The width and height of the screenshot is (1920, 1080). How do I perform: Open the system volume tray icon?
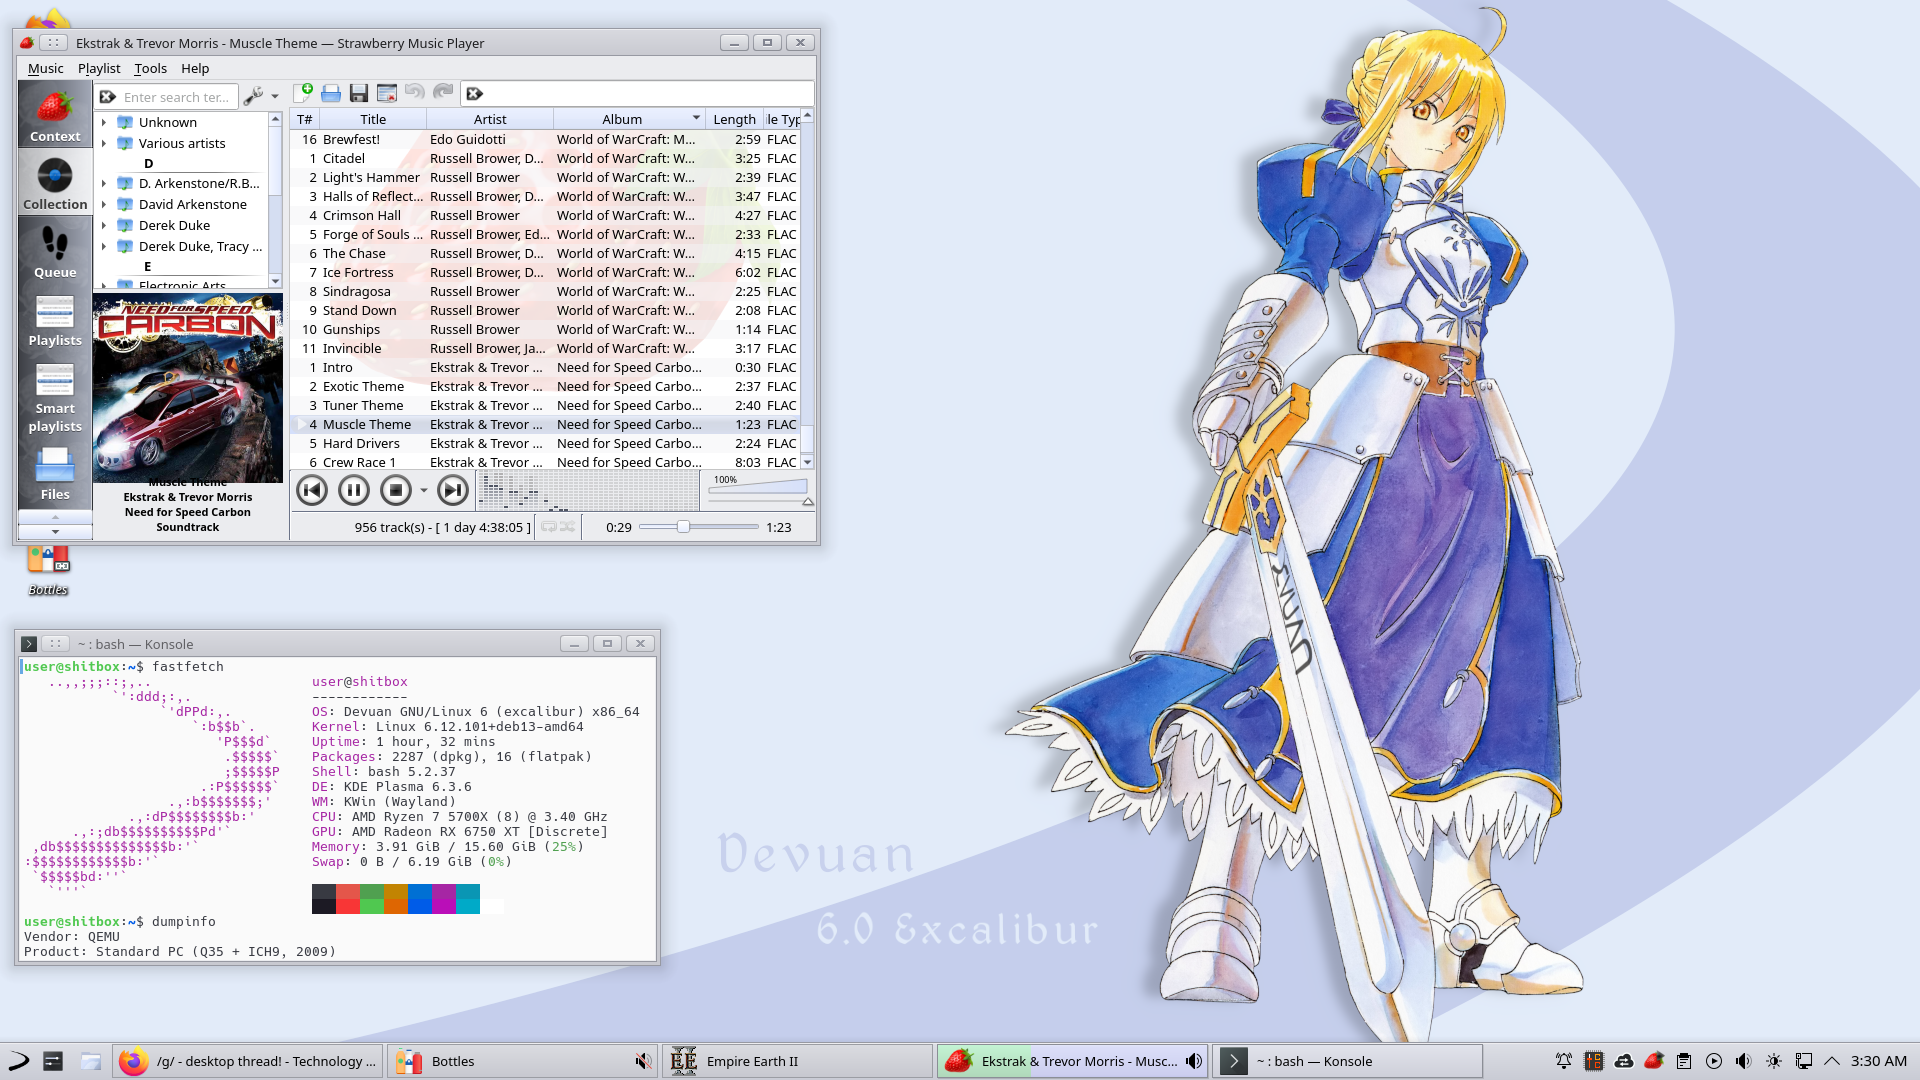click(1744, 1061)
